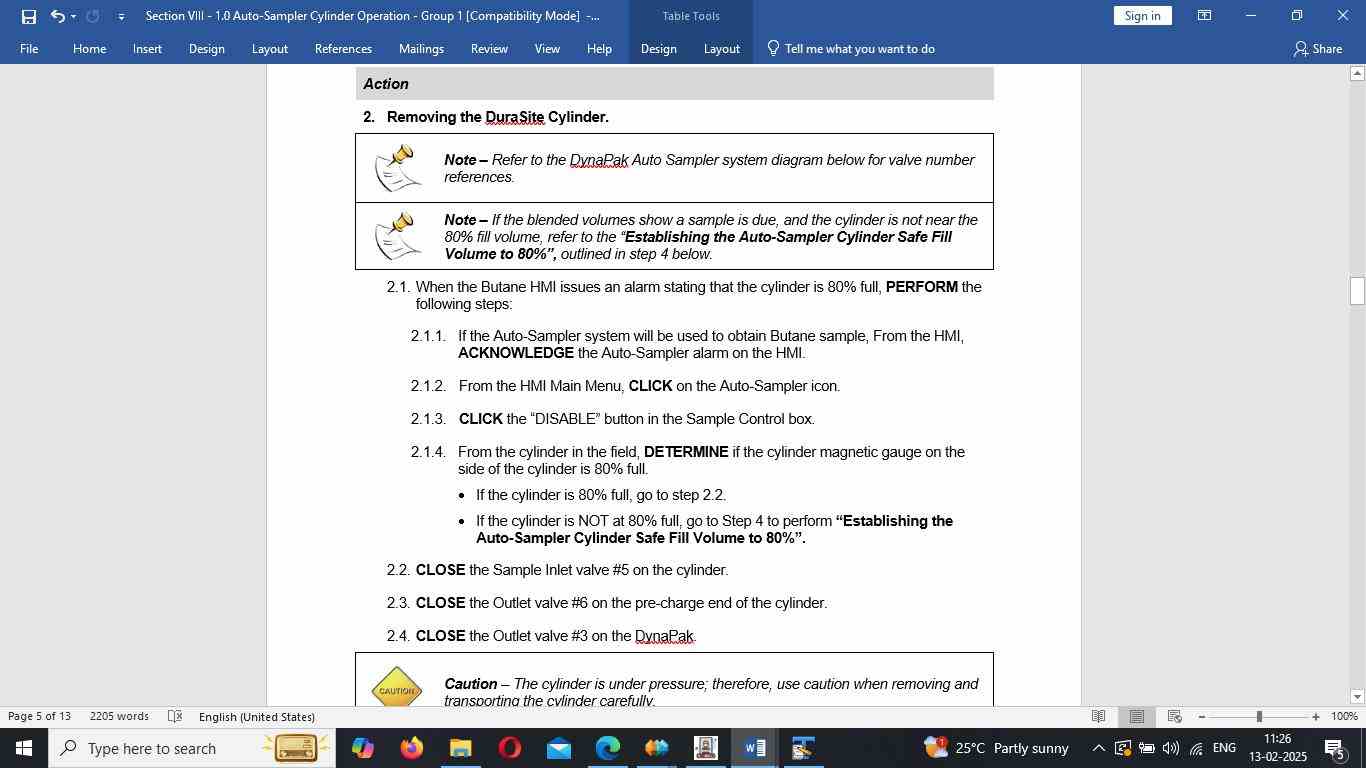
Task: Click the Share button
Action: coord(1317,48)
